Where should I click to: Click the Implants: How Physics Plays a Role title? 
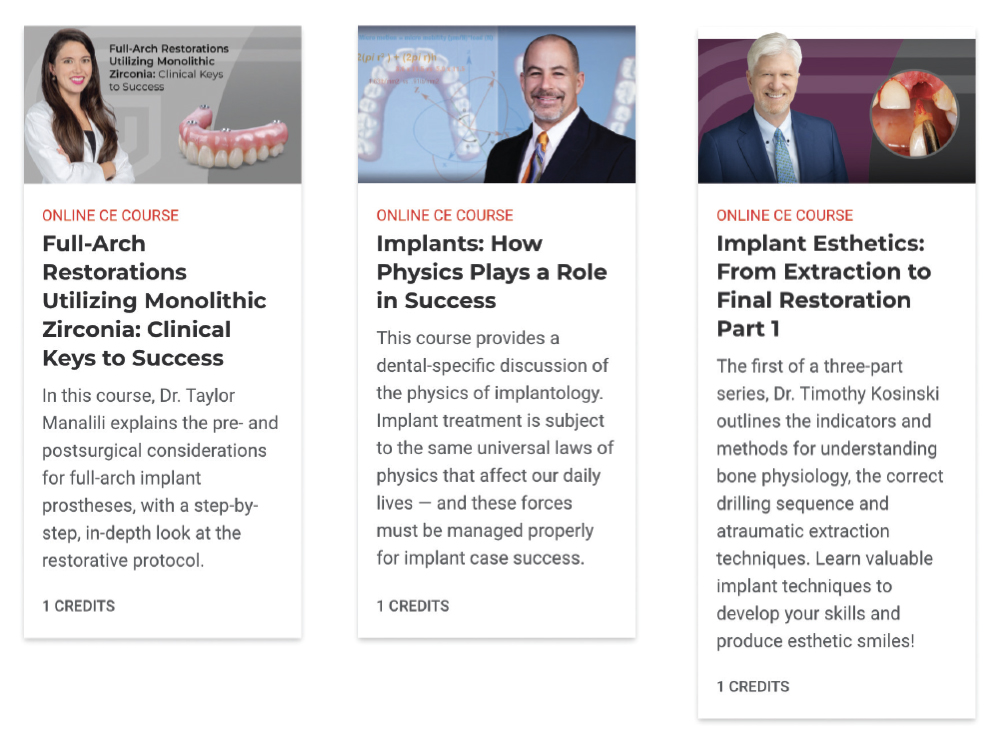(x=491, y=272)
